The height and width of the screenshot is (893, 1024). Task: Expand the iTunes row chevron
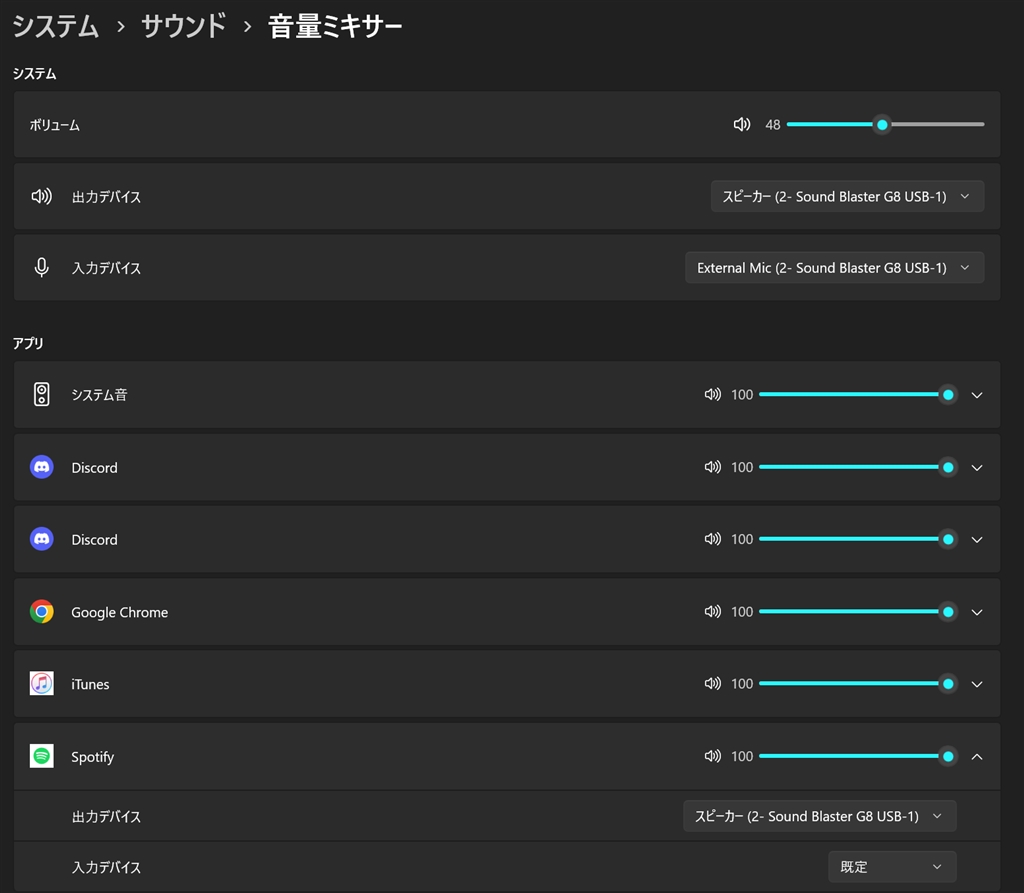977,684
